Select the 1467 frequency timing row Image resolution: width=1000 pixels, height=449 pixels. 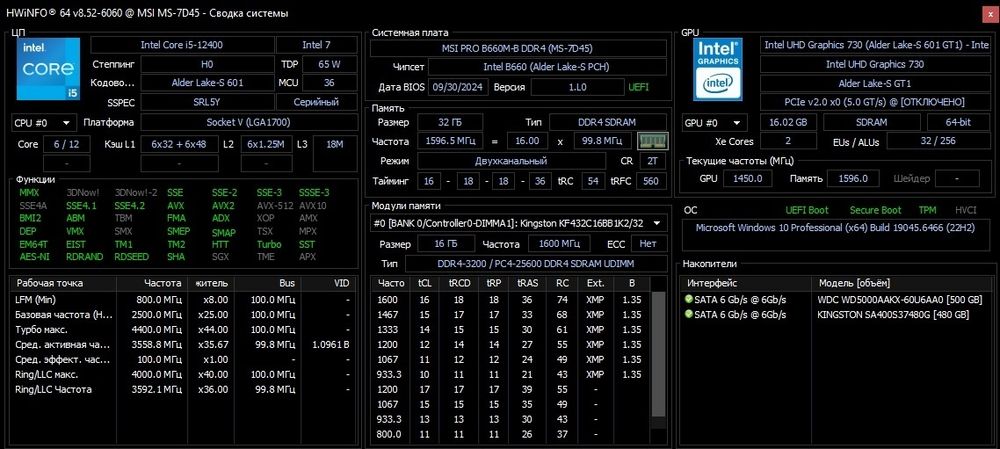[510, 314]
